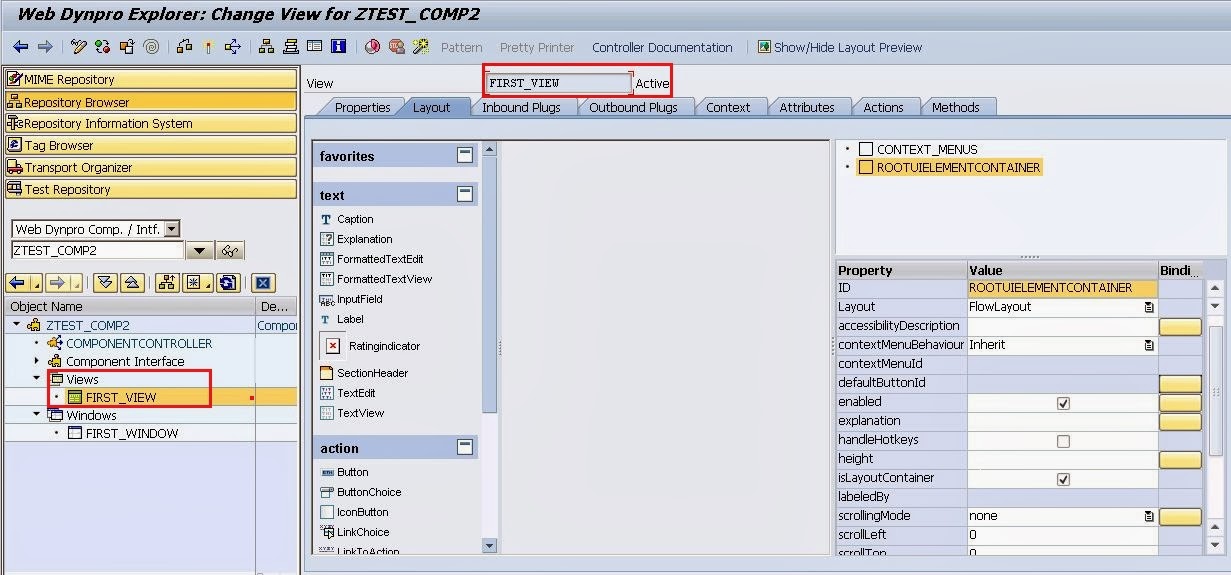Click the palette scrollbar down arrow
This screenshot has height=575, width=1231.
(489, 546)
